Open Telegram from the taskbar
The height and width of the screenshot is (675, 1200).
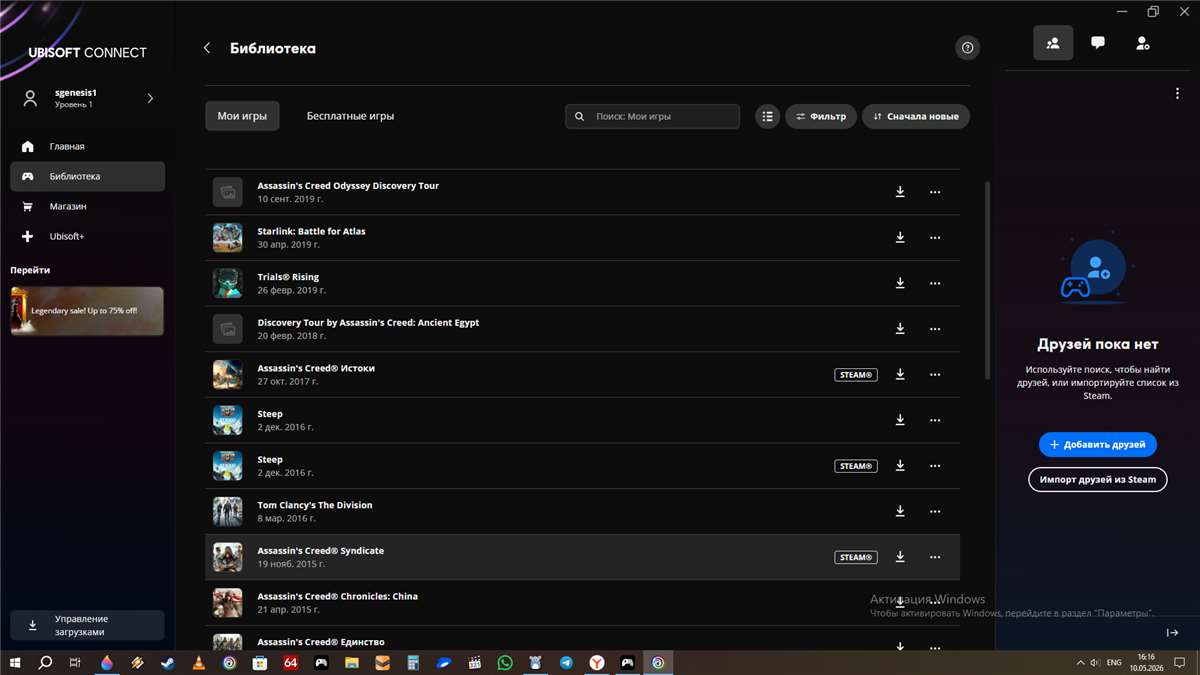point(566,662)
